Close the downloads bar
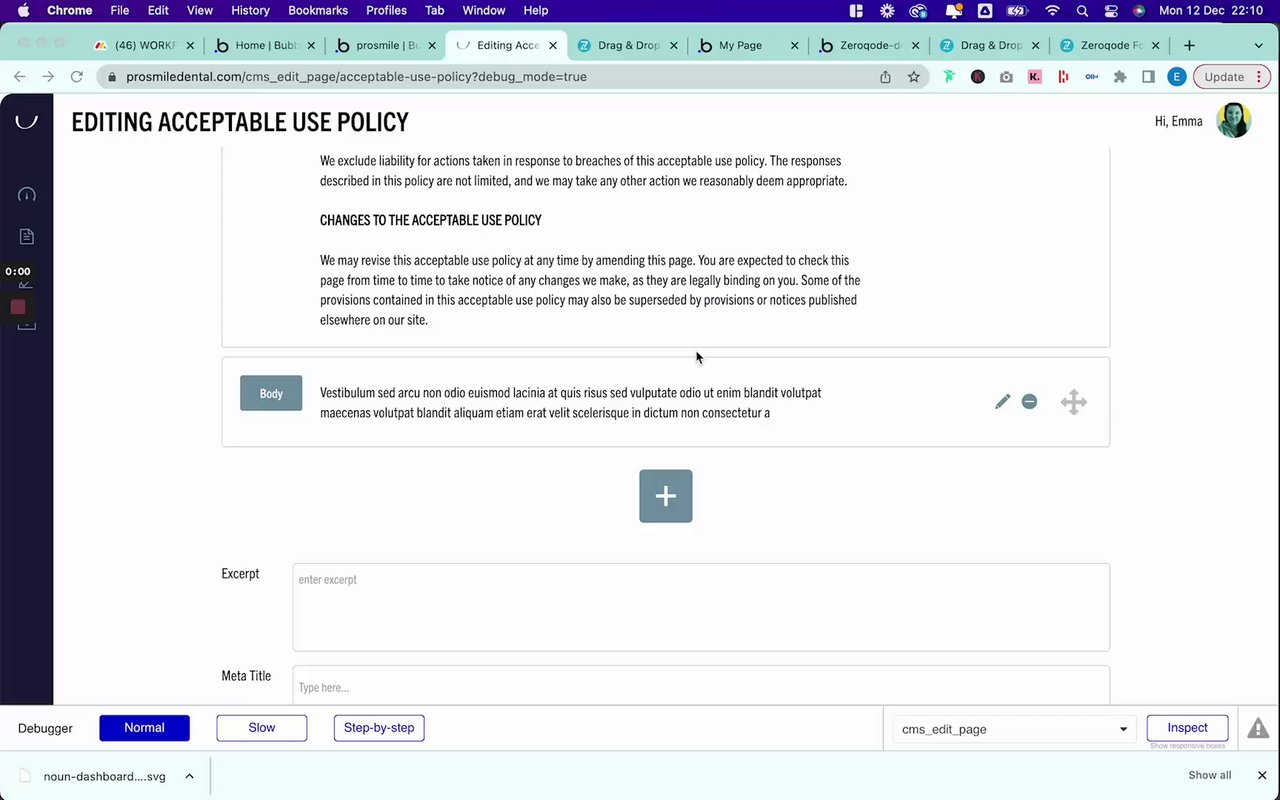 pos(1262,775)
